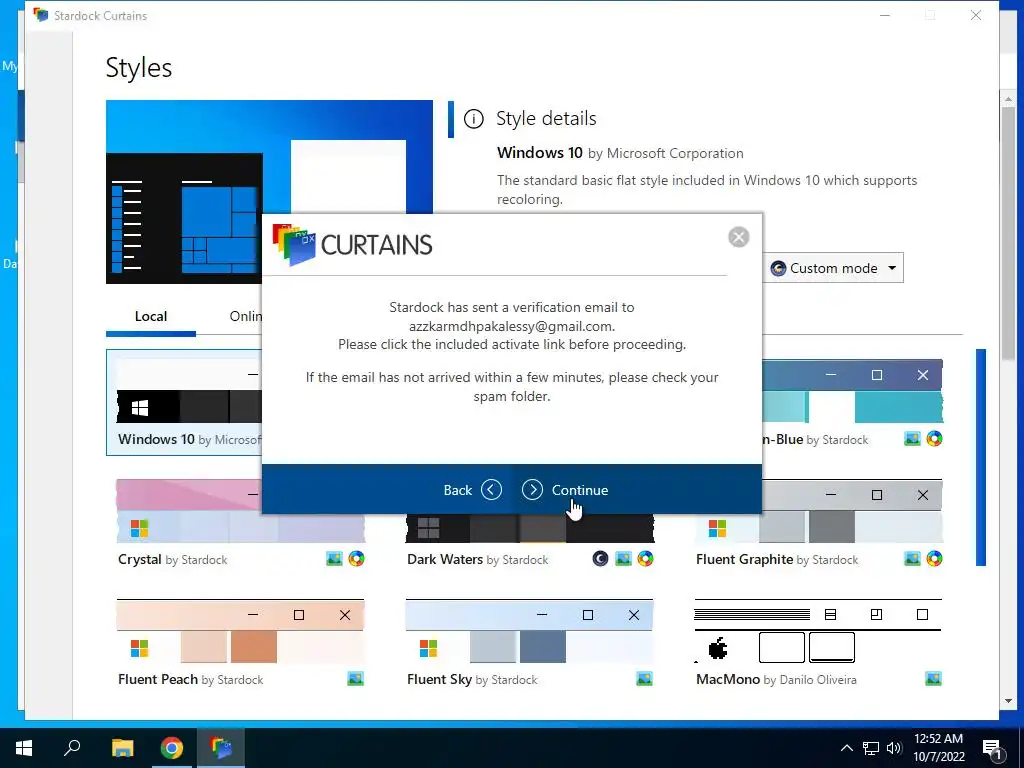The height and width of the screenshot is (768, 1024).
Task: Open the notification center icon
Action: click(x=992, y=750)
